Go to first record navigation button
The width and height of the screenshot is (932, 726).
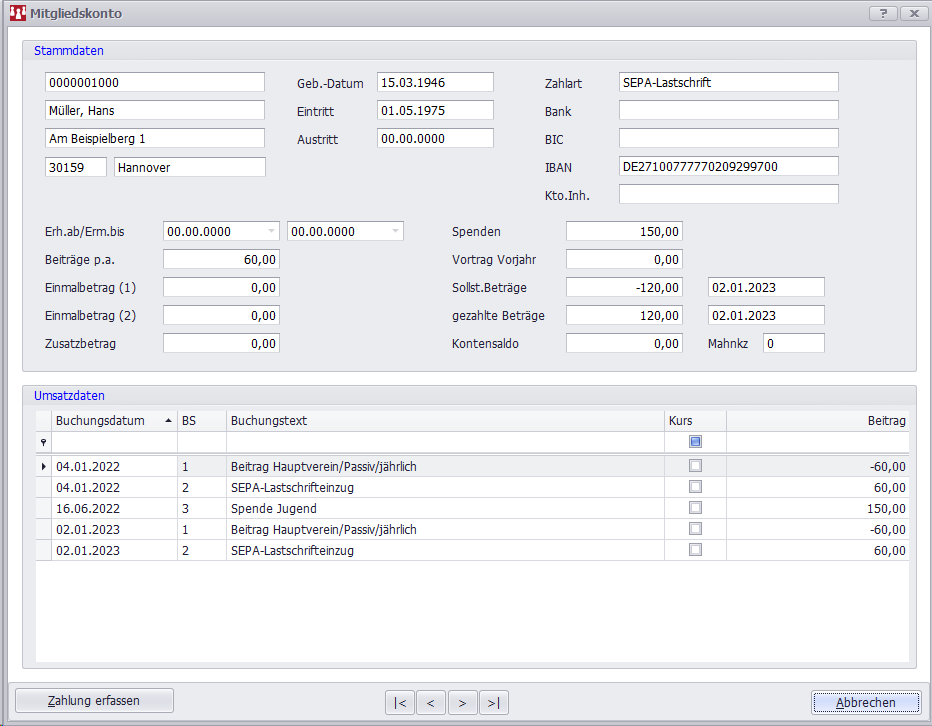coord(400,703)
